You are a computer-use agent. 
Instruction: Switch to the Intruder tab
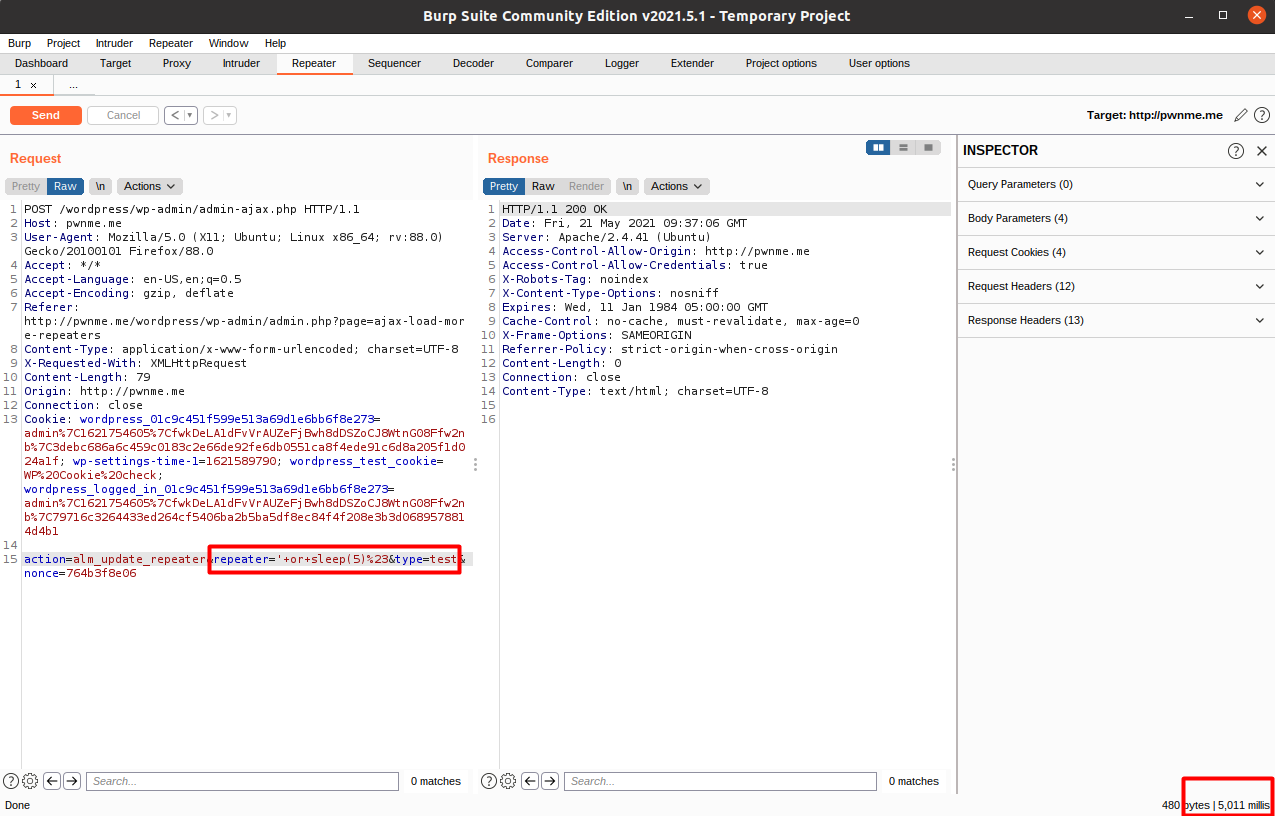click(241, 63)
